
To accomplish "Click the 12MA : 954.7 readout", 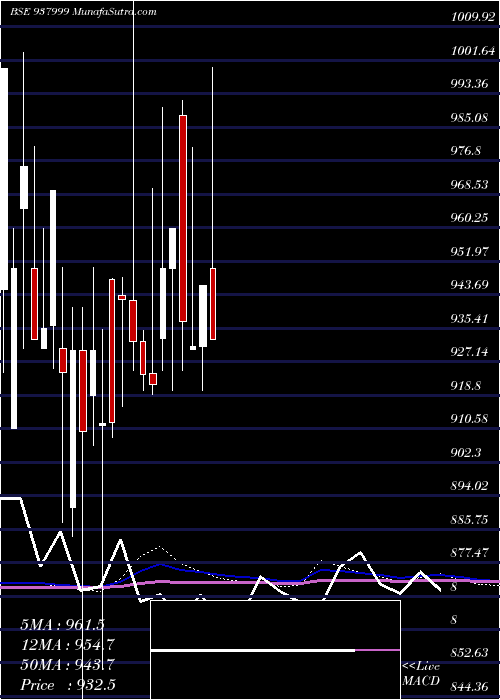I will (68, 645).
